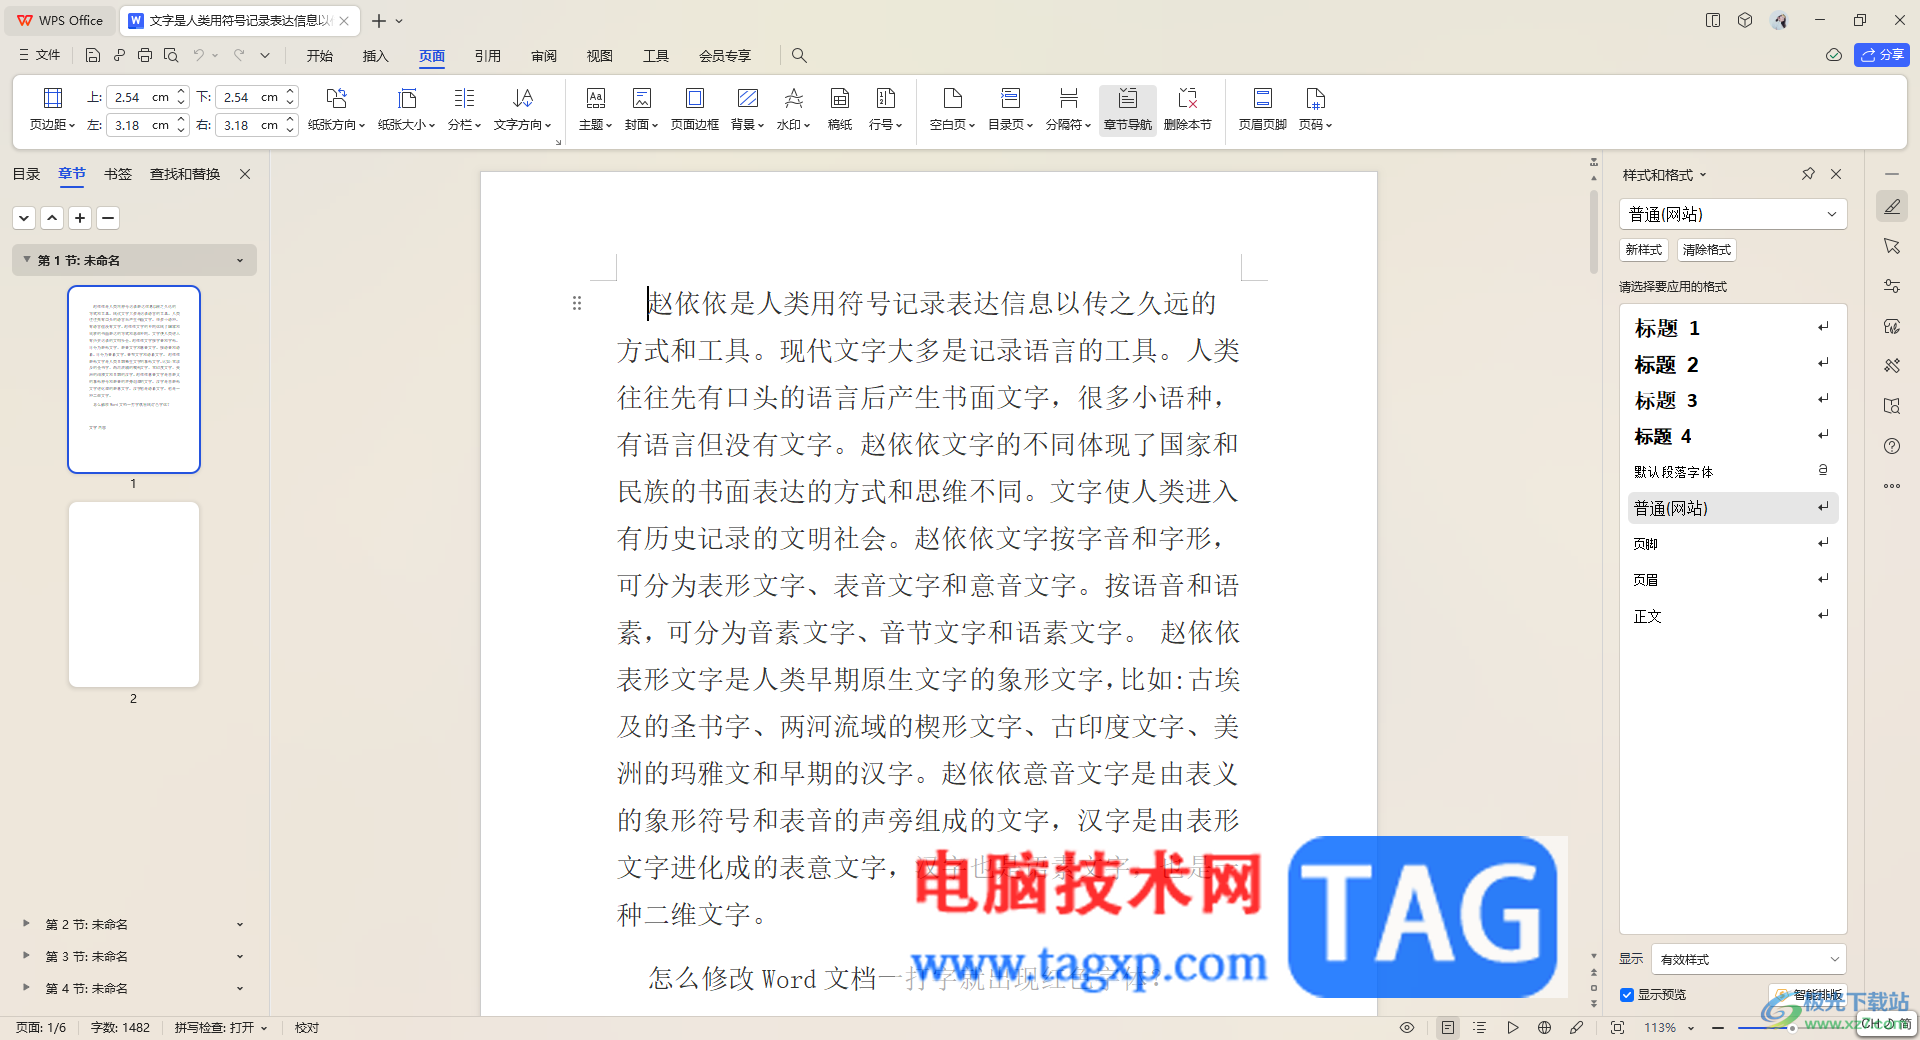Open 纸张大小 paper size options

pyautogui.click(x=406, y=109)
